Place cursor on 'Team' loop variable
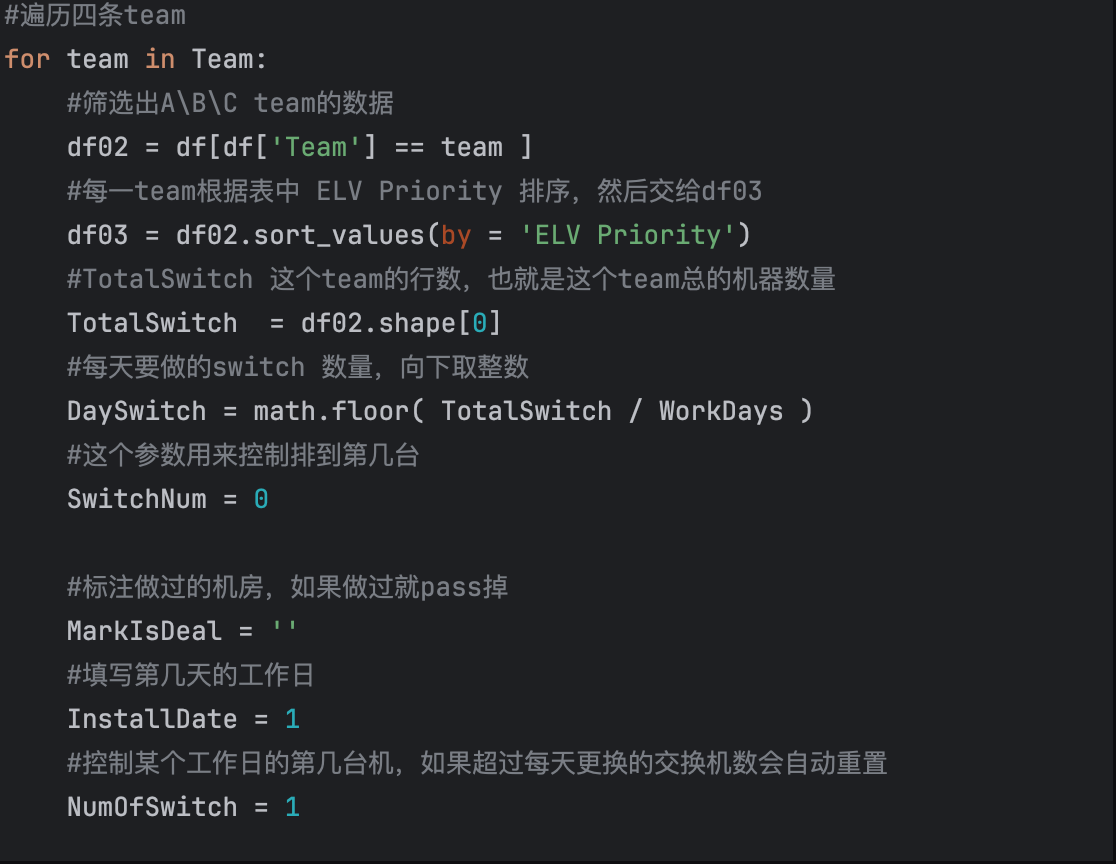The image size is (1116, 864). [222, 59]
